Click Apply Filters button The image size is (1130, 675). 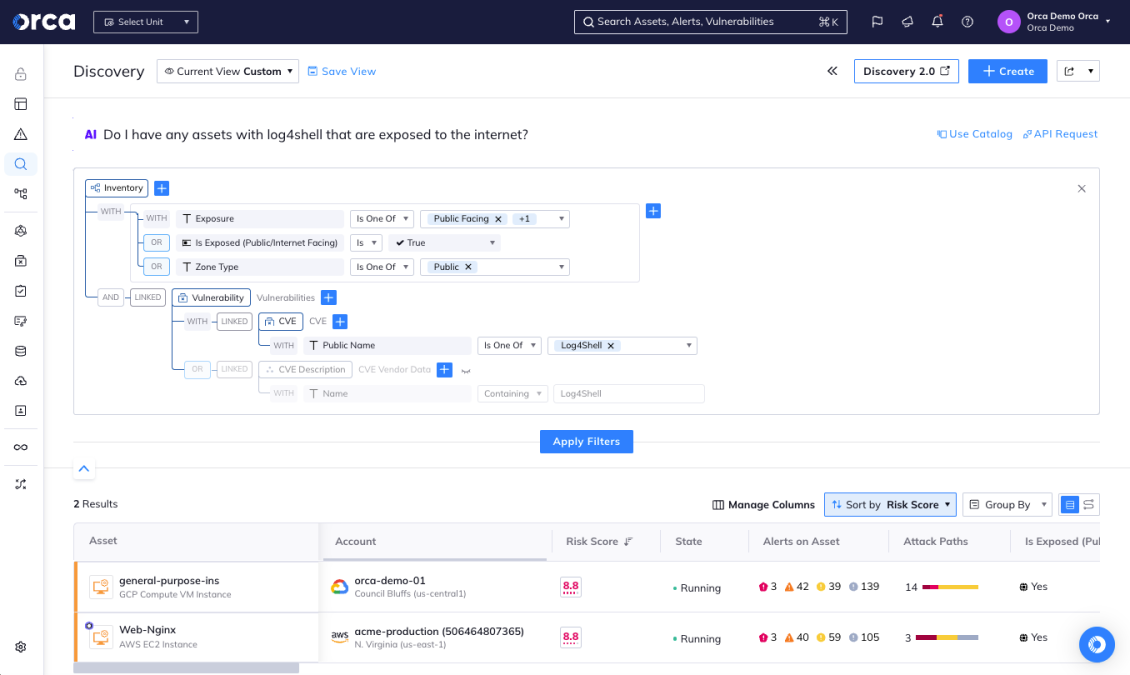click(586, 442)
